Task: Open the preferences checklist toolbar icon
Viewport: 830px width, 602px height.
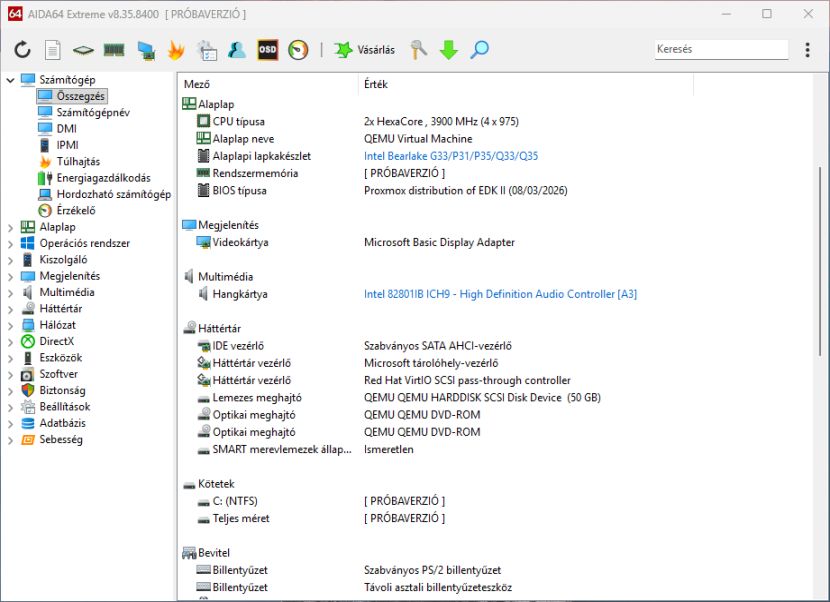Action: pos(206,50)
